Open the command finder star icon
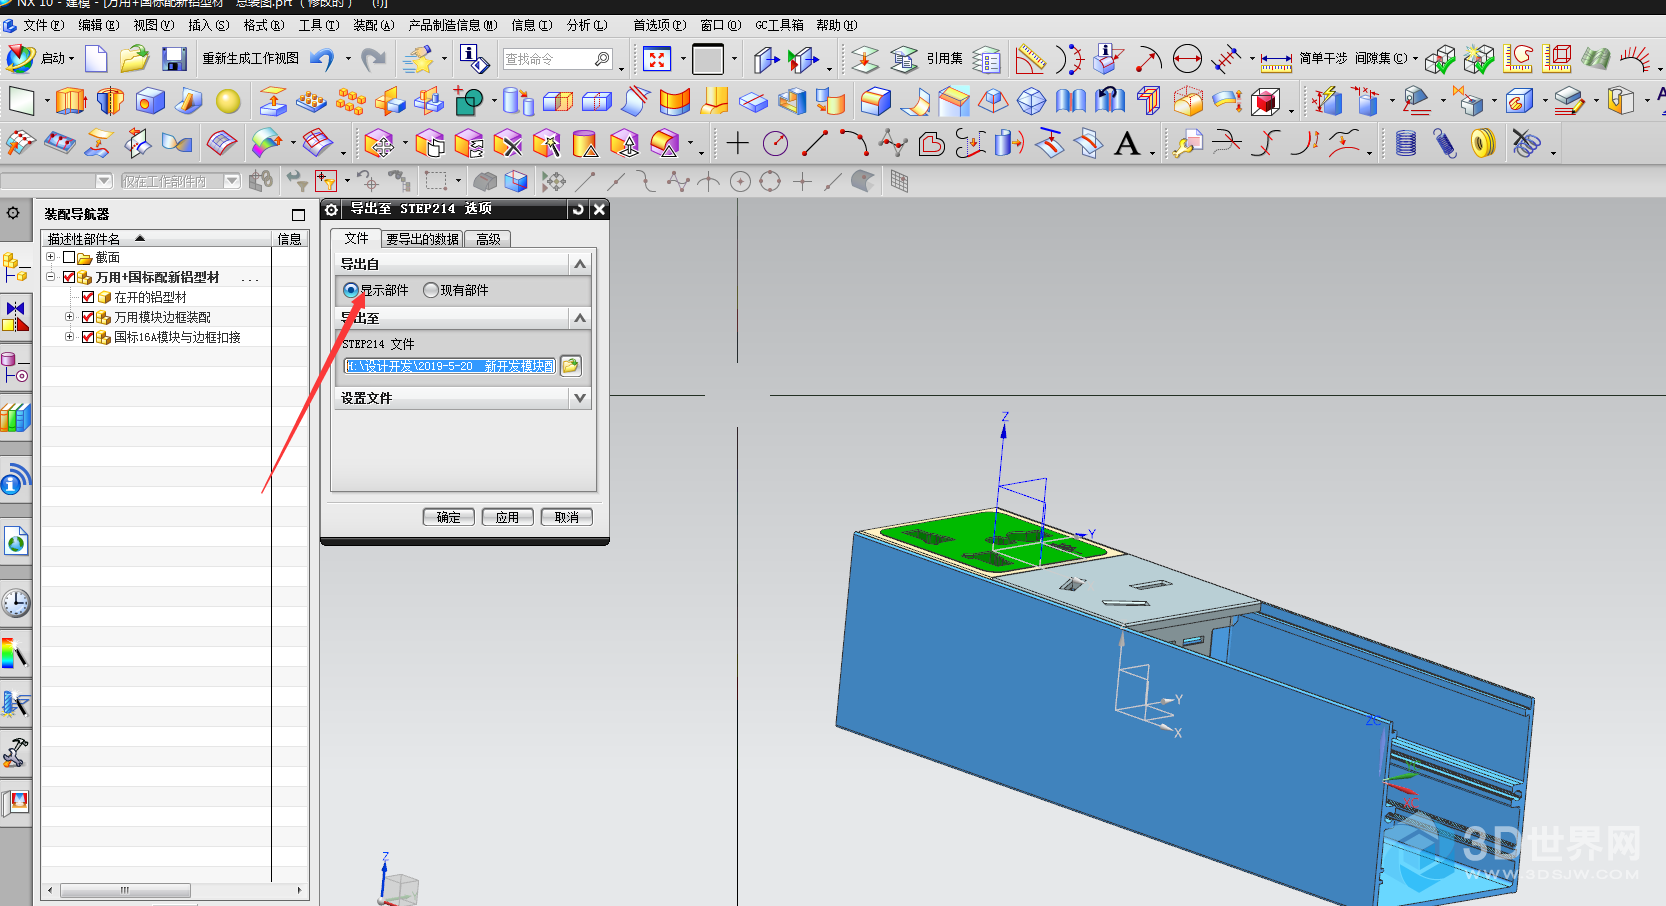This screenshot has width=1666, height=906. [x=417, y=59]
